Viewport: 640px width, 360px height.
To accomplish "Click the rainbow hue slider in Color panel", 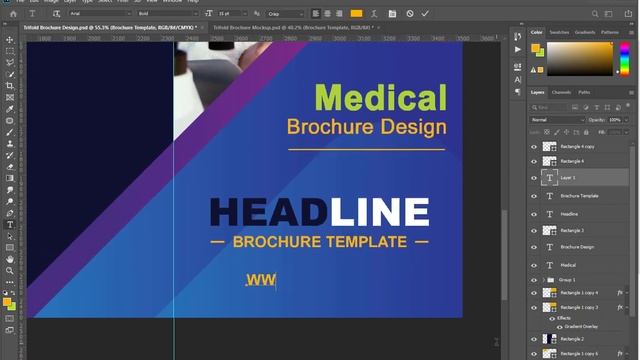I will tap(624, 59).
